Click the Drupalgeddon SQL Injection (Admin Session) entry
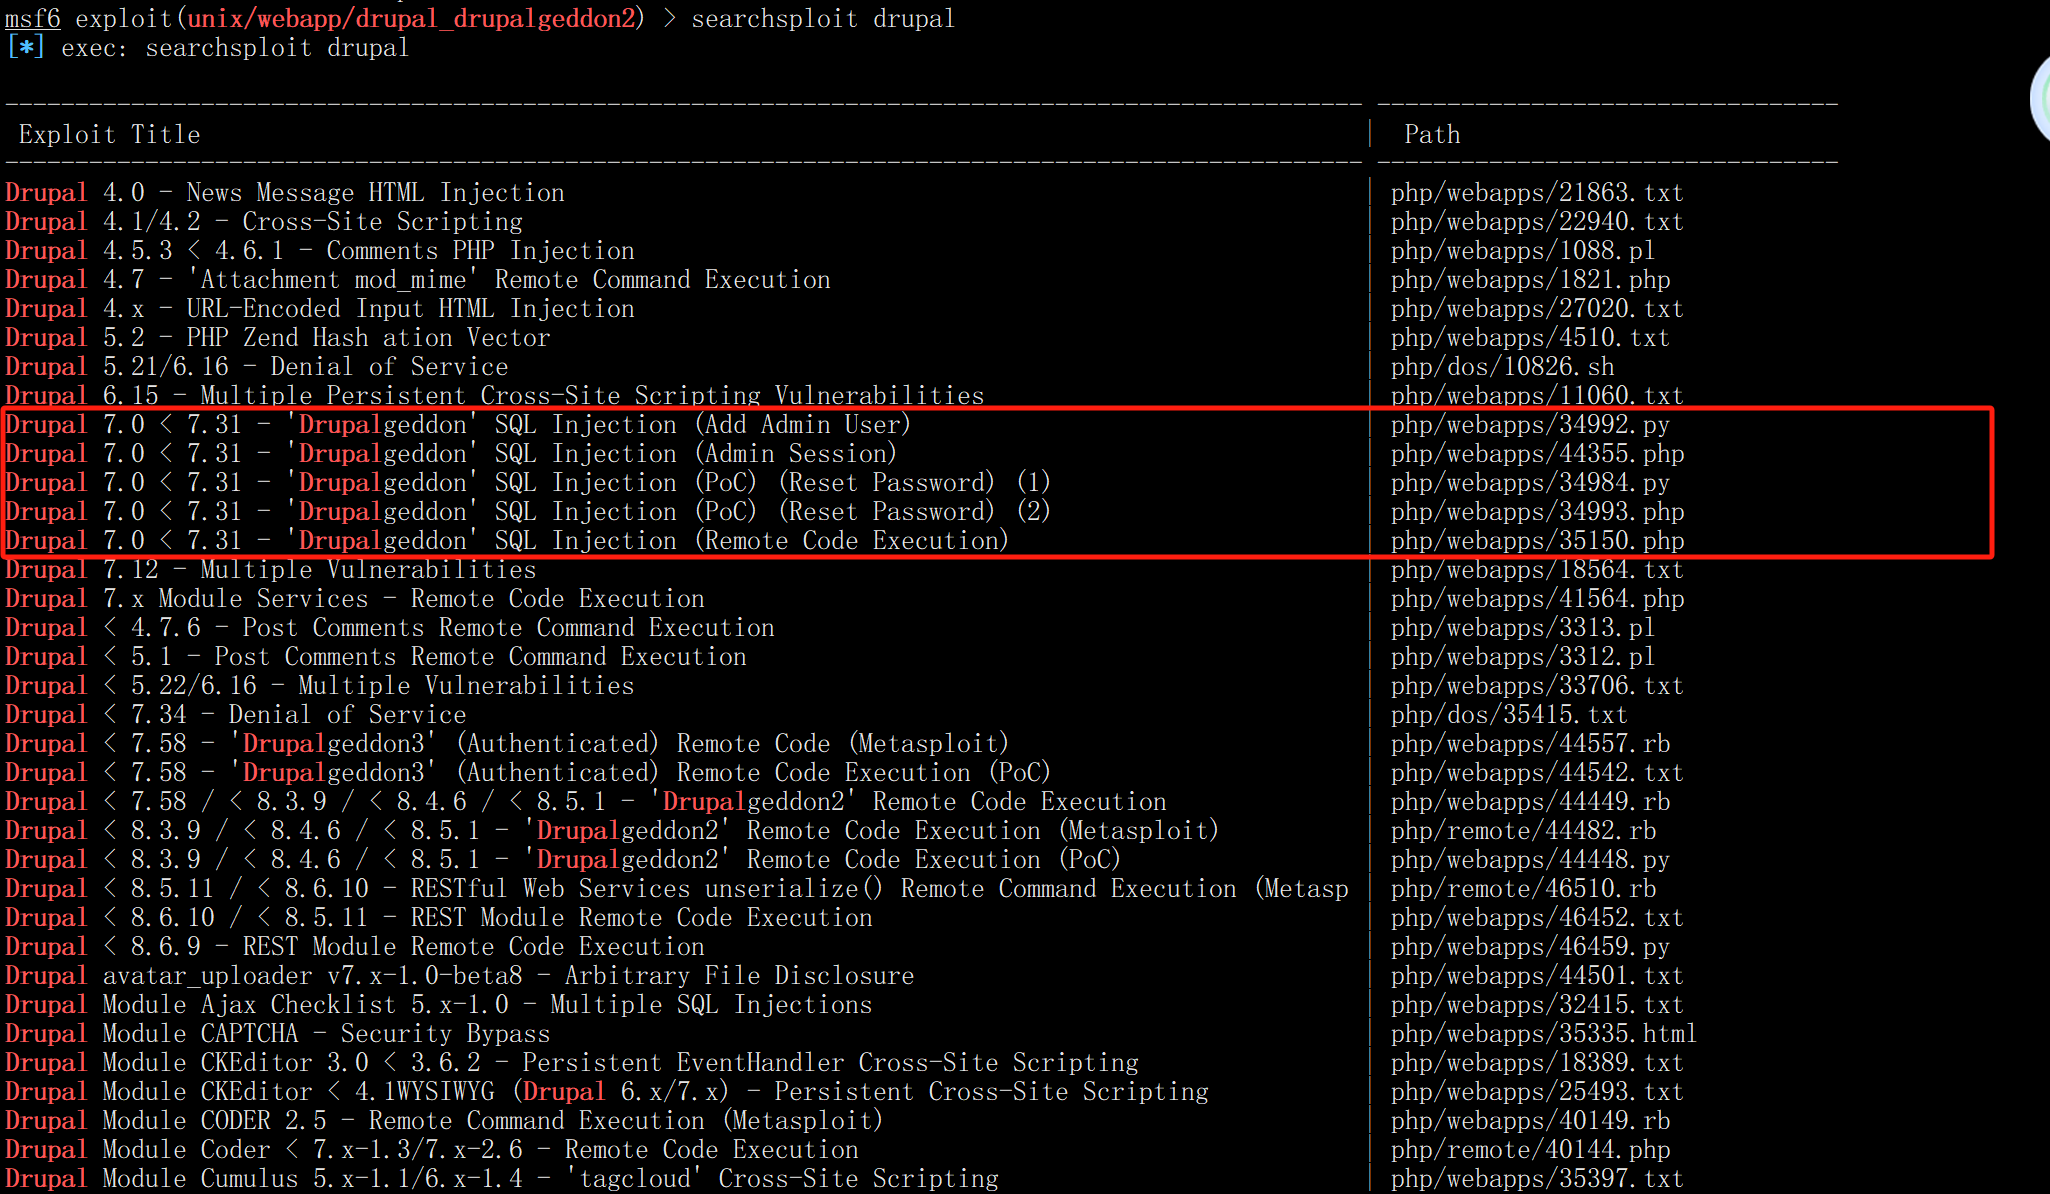2050x1194 pixels. (450, 454)
